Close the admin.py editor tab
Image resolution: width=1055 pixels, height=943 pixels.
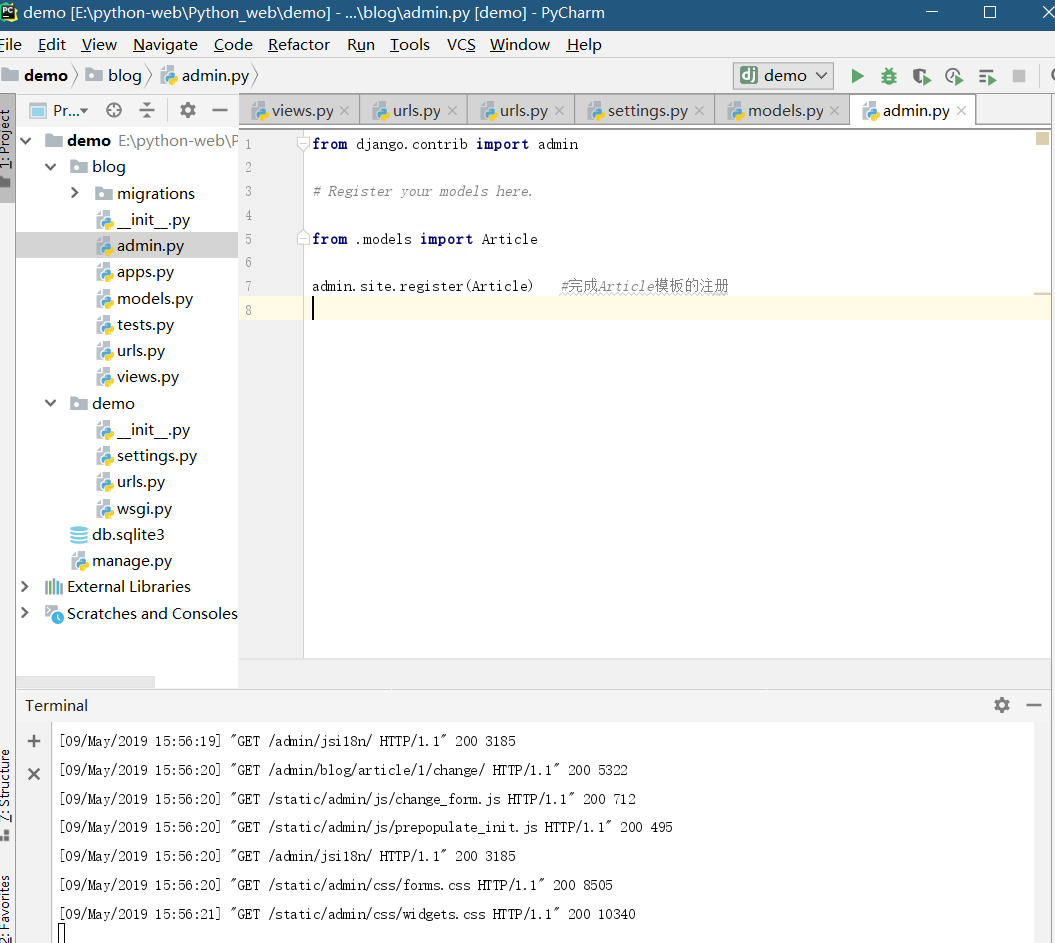(x=961, y=110)
